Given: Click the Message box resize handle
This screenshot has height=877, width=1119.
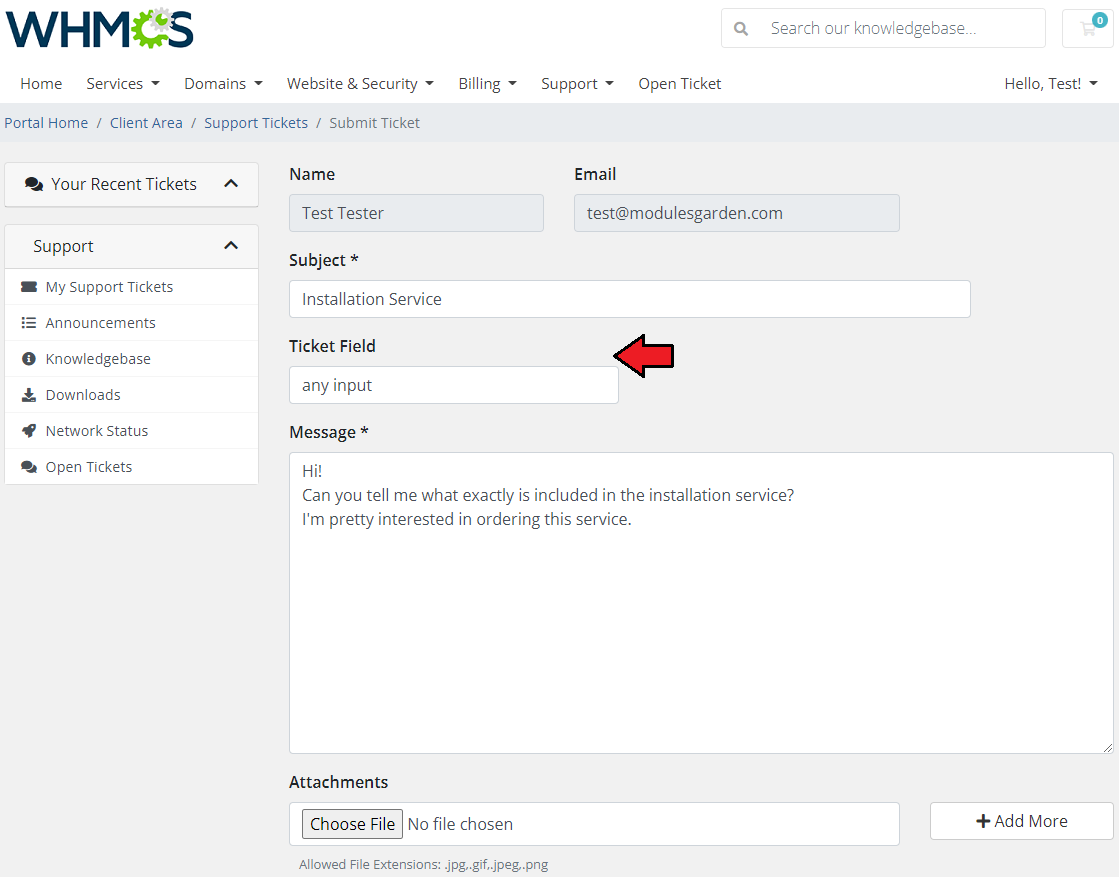Looking at the screenshot, I should [x=1108, y=748].
